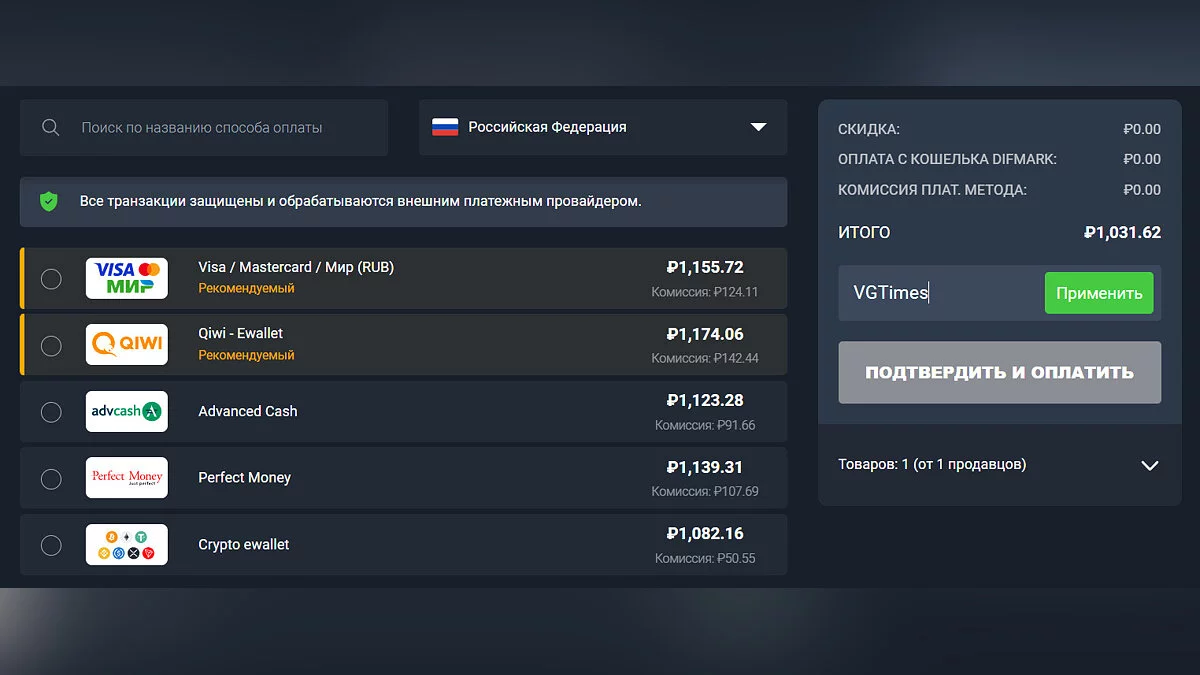Click the promo code field containing VGTimes
Viewport: 1200px width, 675px height.
(x=940, y=293)
